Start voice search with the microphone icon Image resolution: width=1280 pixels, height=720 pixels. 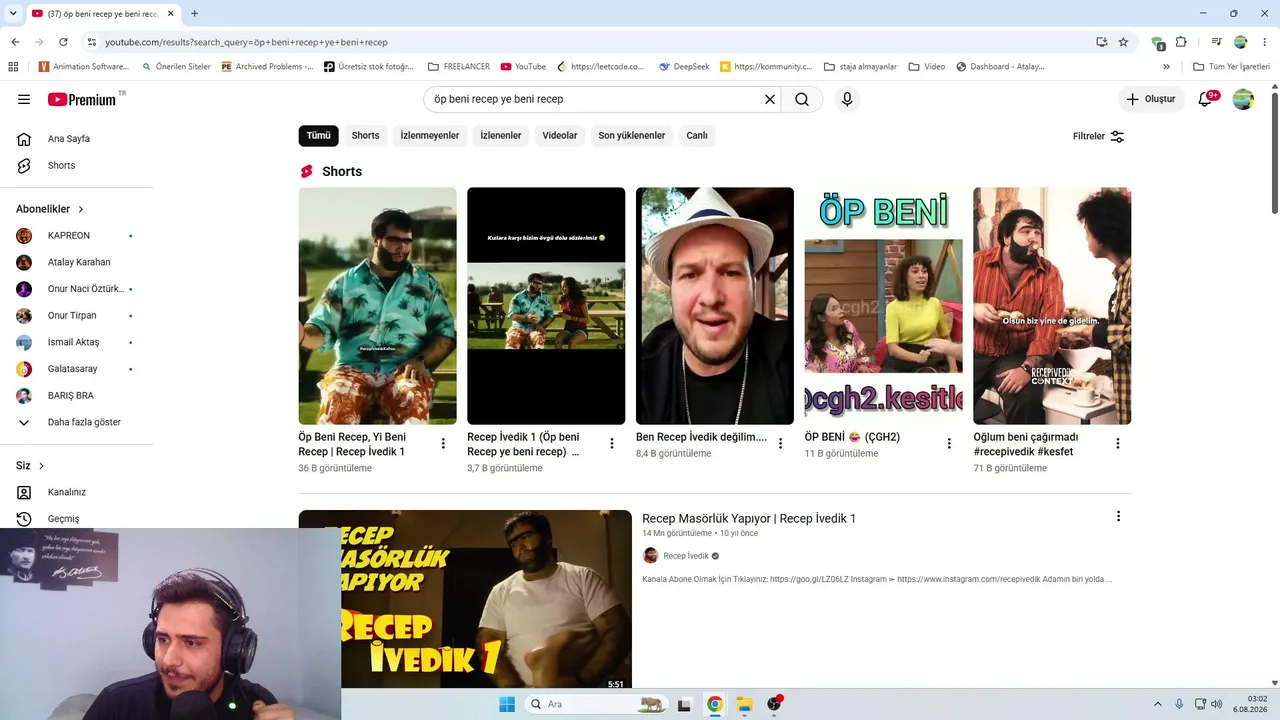pos(847,99)
